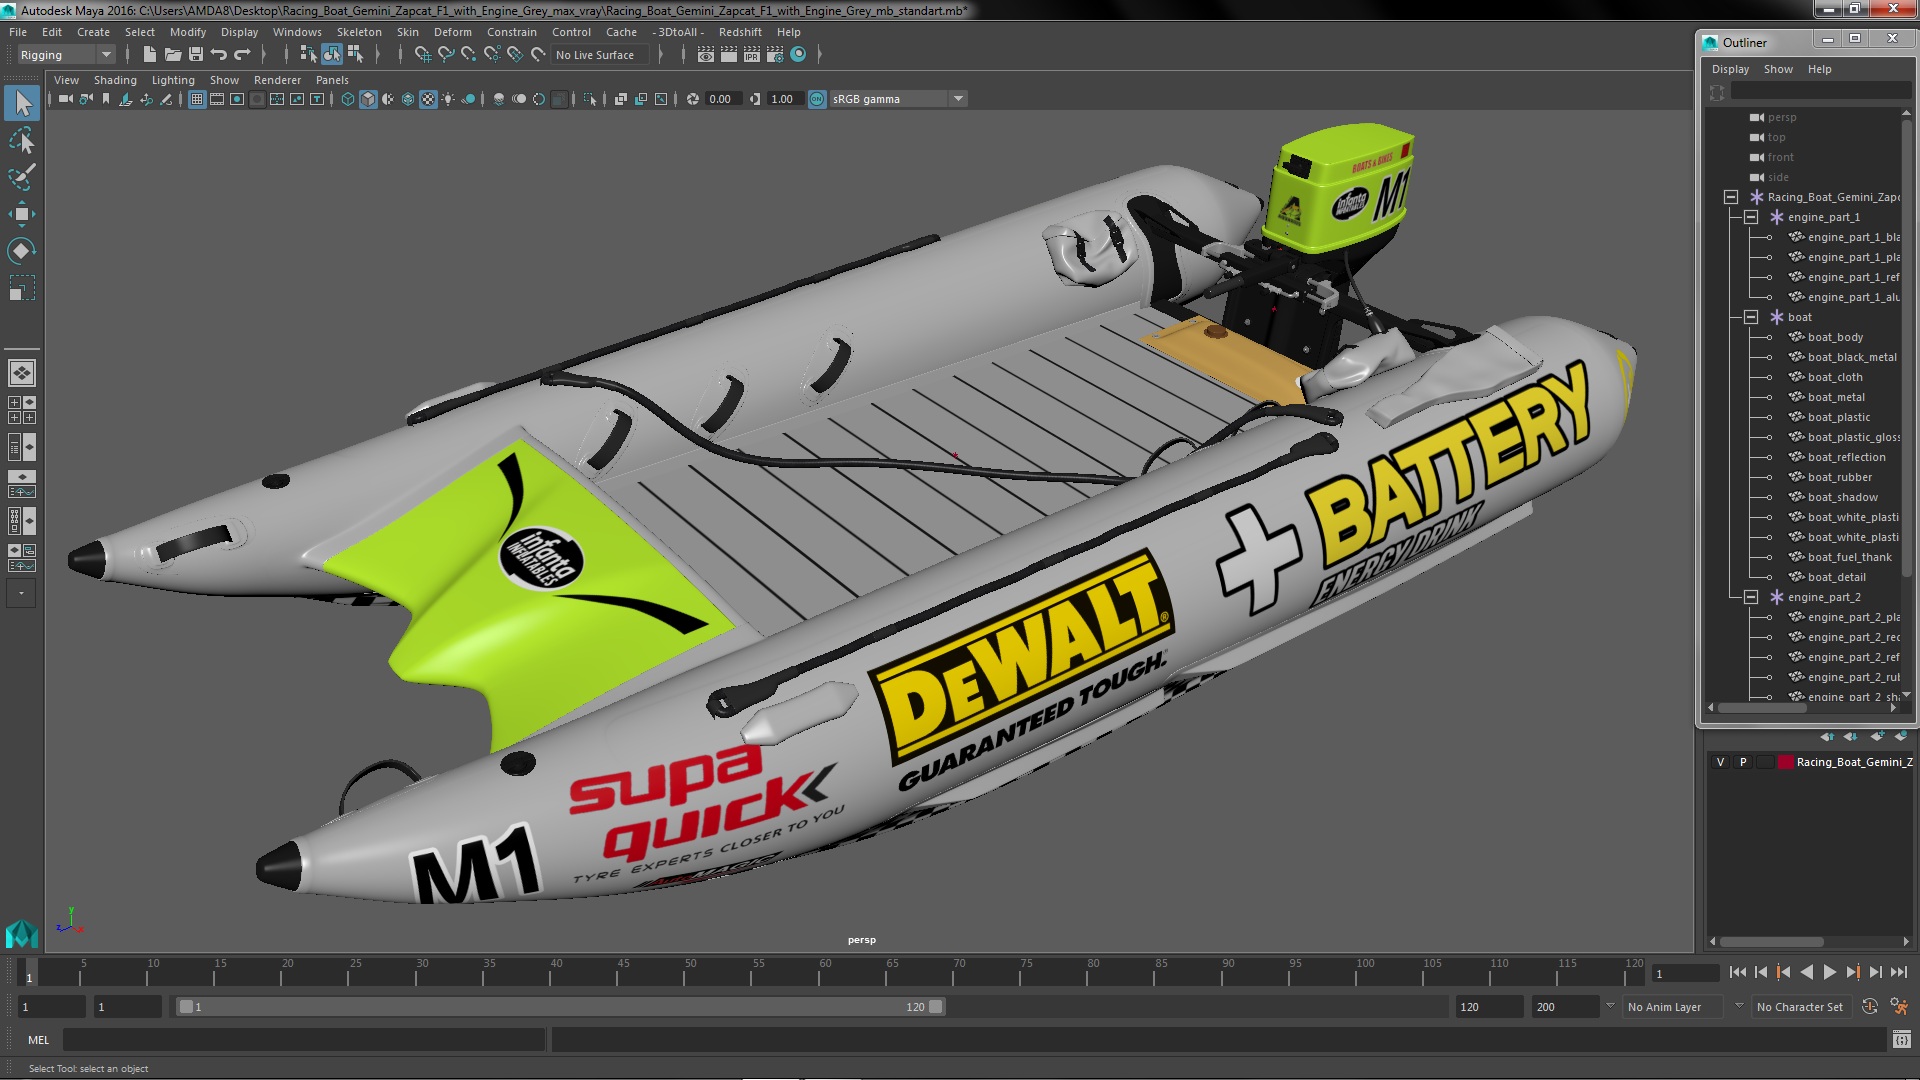Enable snap to grid icon
This screenshot has width=1920, height=1080.
pyautogui.click(x=423, y=55)
